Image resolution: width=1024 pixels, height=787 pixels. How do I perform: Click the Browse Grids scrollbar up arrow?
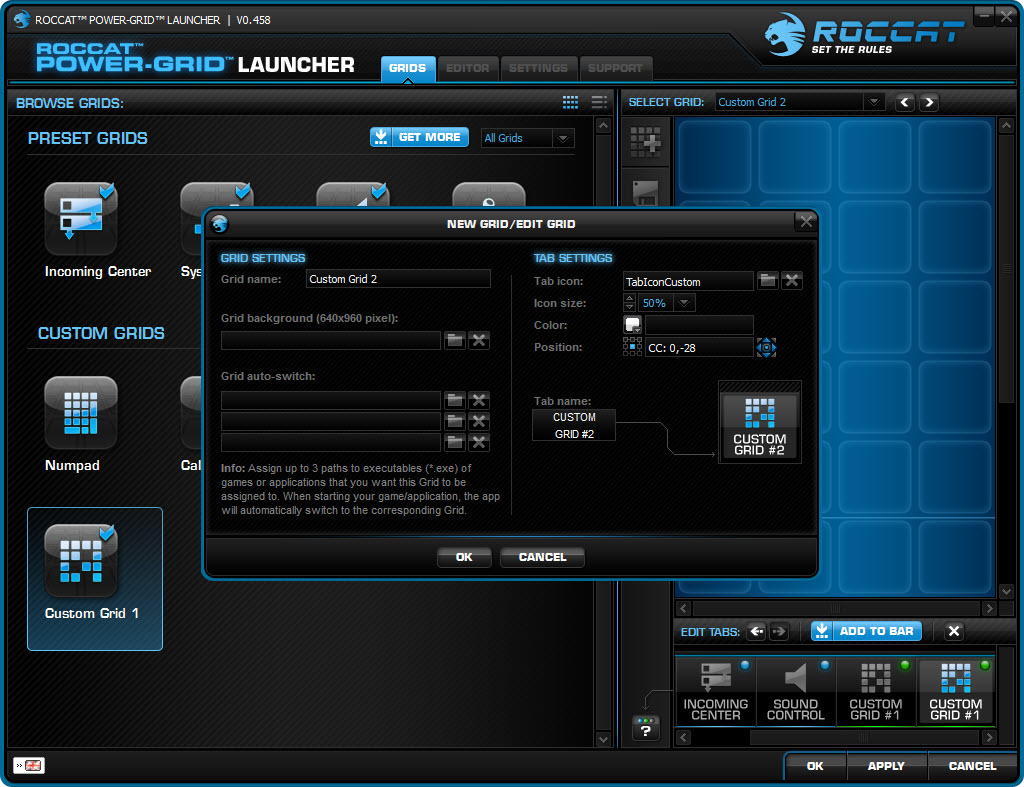point(603,125)
